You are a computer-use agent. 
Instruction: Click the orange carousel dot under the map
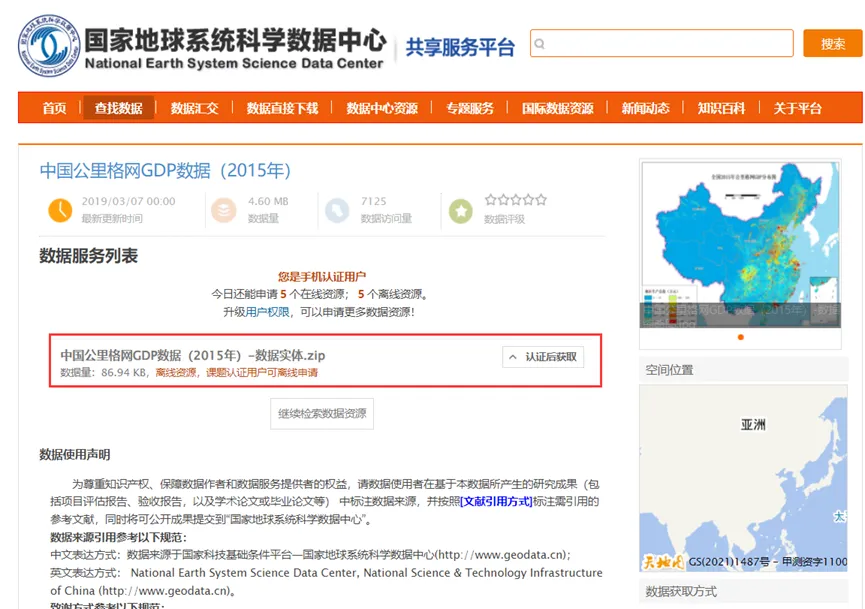coord(740,337)
